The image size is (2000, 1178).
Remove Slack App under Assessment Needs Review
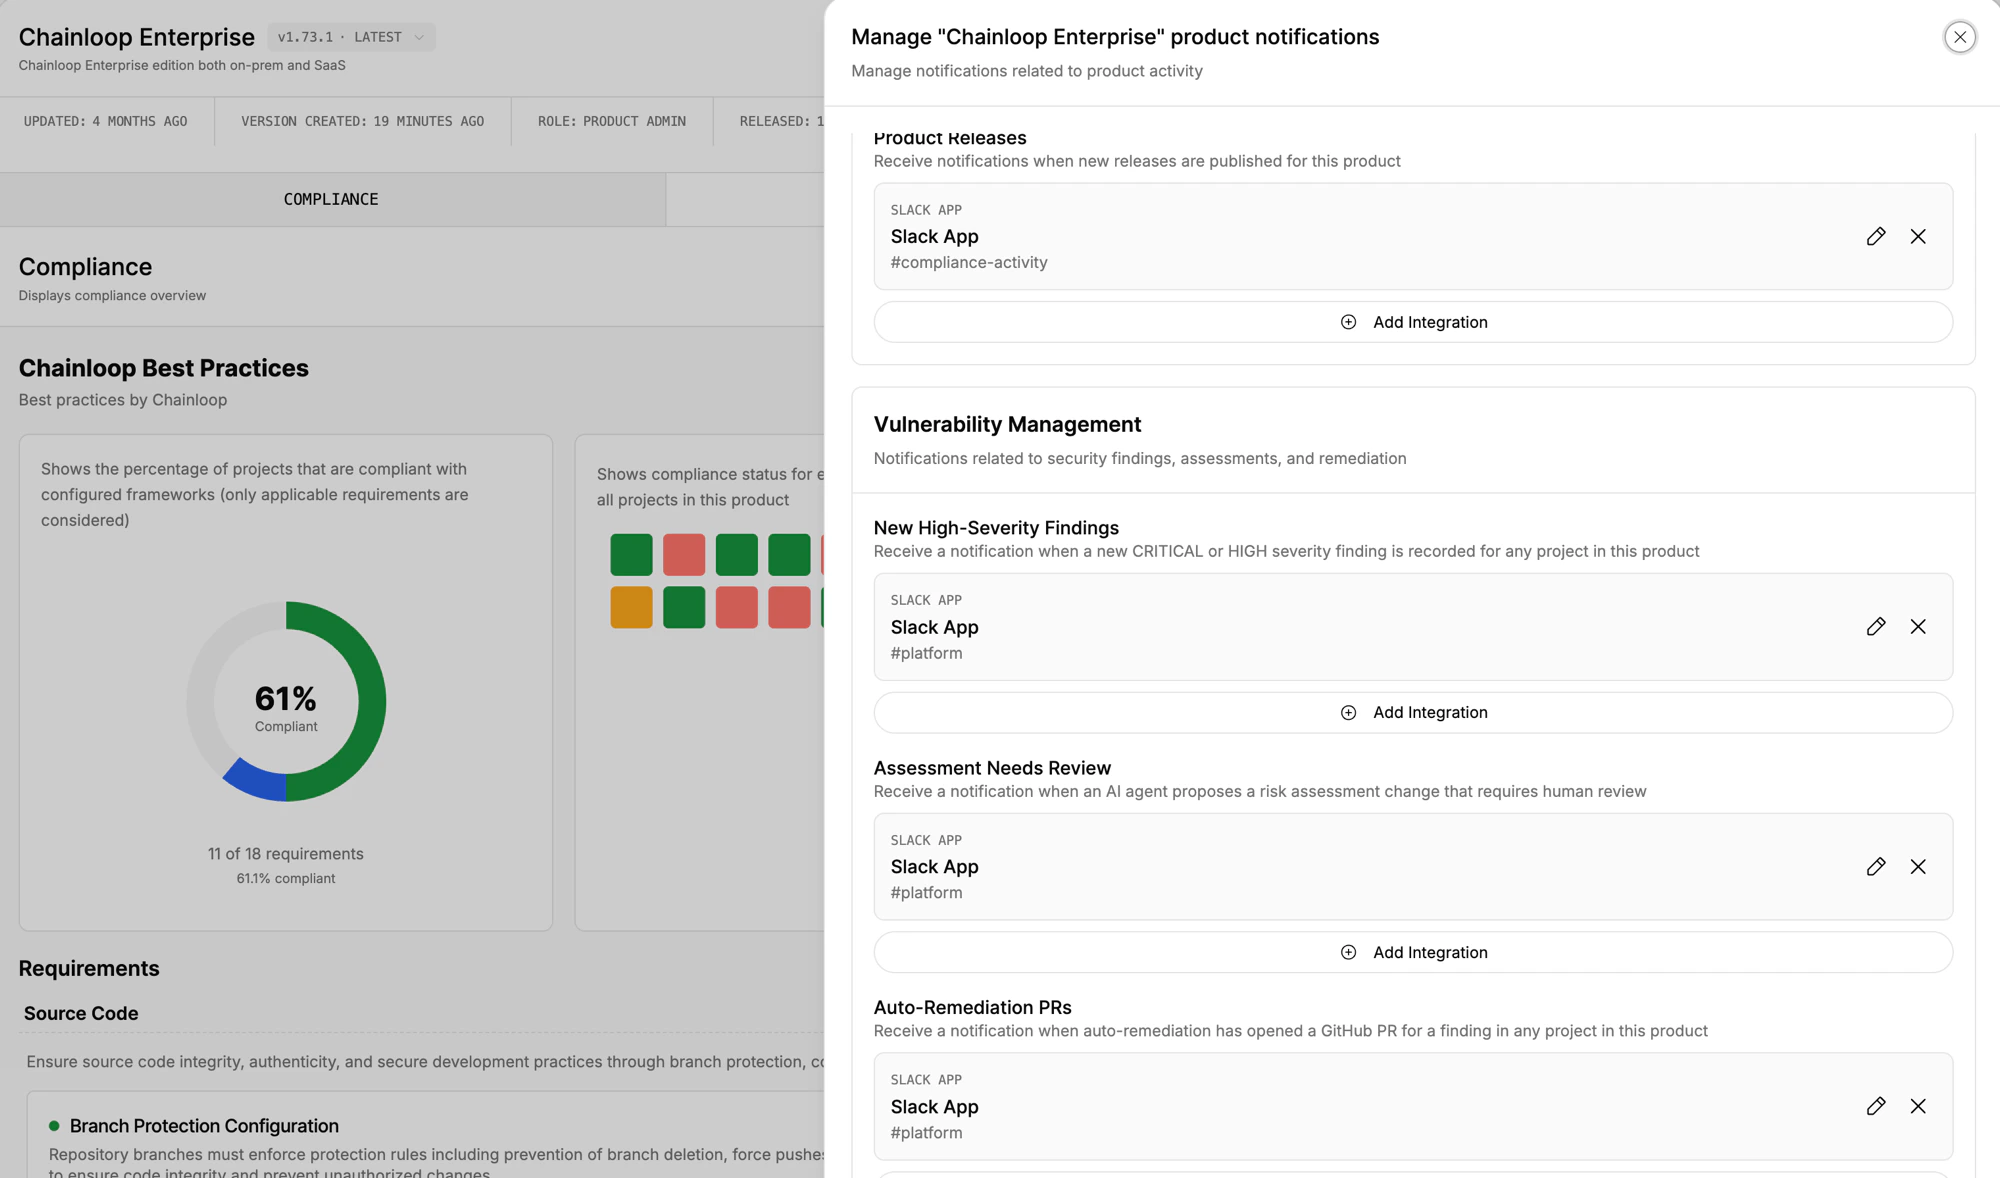[x=1917, y=867]
